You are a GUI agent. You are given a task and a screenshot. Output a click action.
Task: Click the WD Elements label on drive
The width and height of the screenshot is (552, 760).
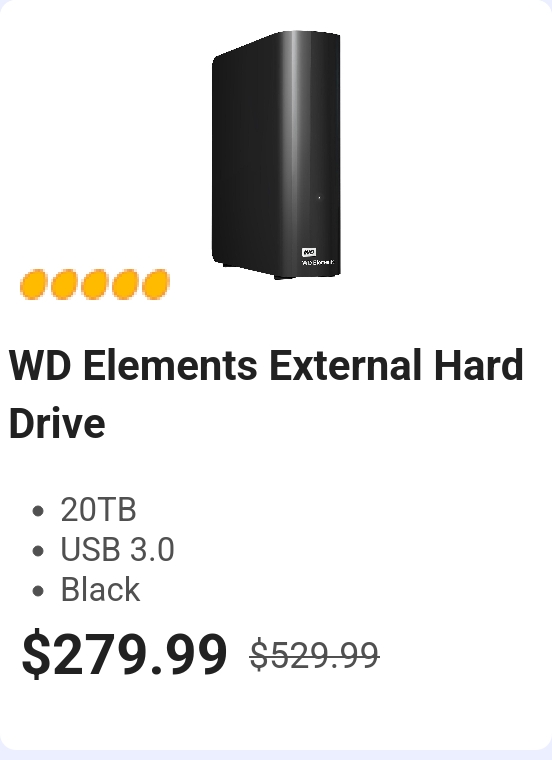point(318,262)
